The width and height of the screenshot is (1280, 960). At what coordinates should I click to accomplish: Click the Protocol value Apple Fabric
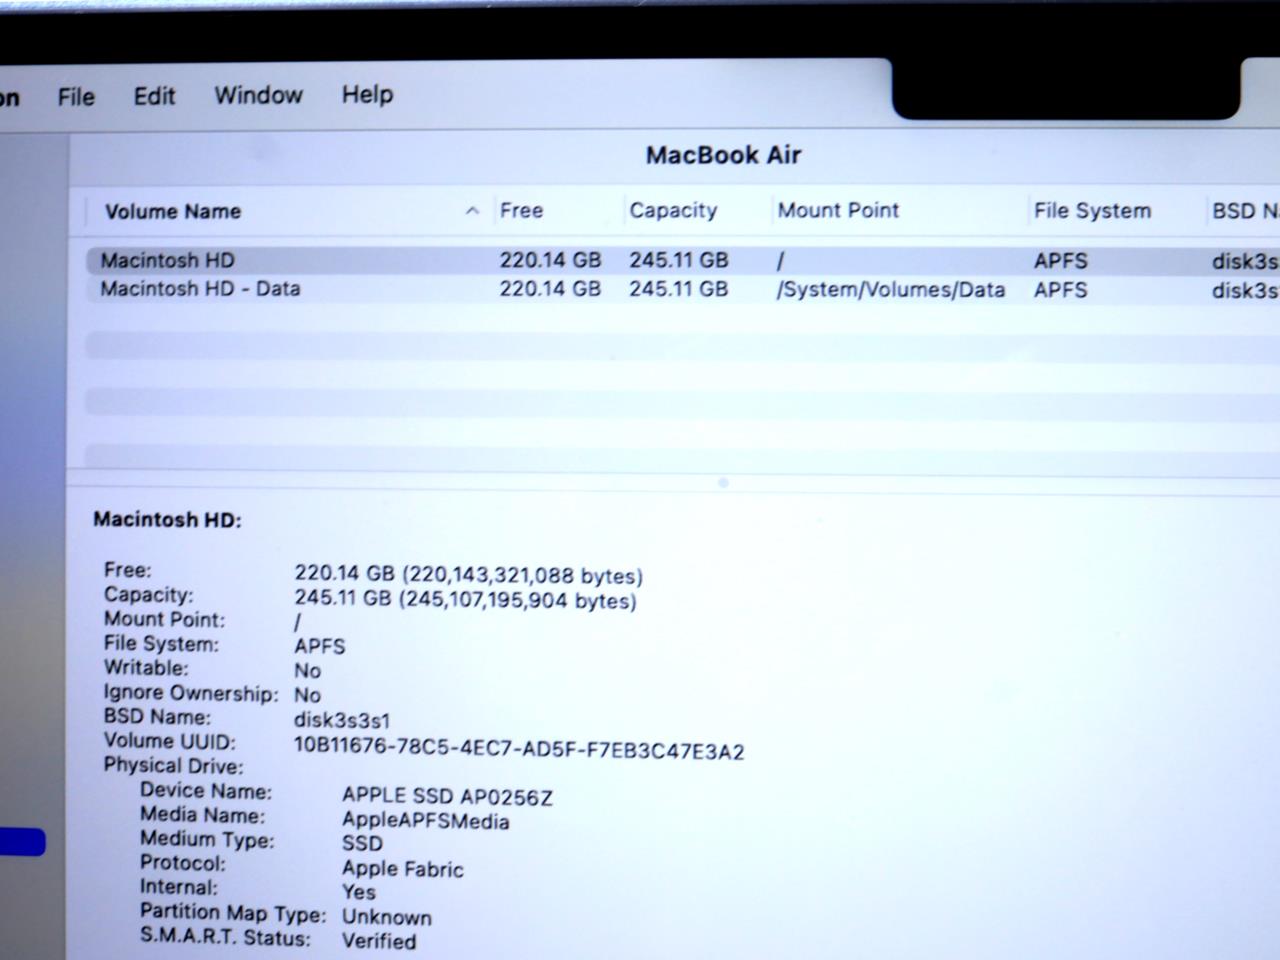pyautogui.click(x=402, y=869)
